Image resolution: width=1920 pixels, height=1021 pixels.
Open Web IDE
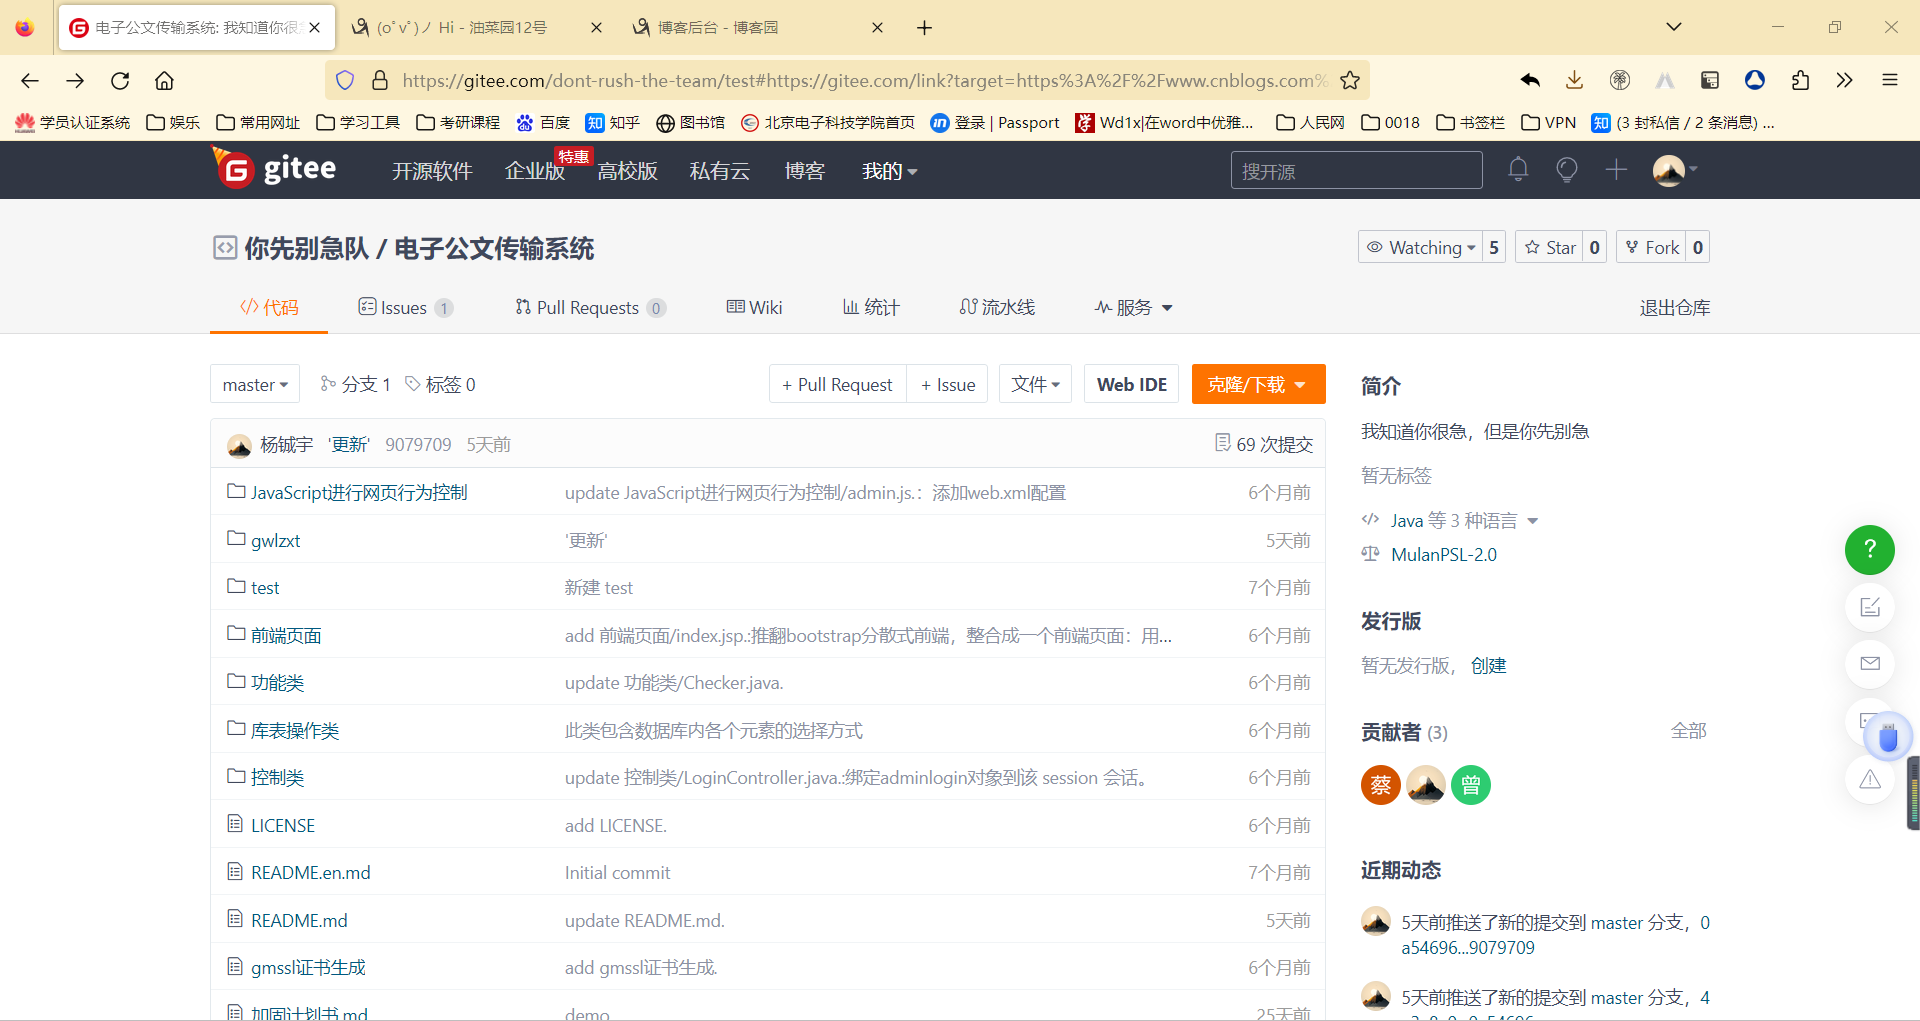point(1132,384)
